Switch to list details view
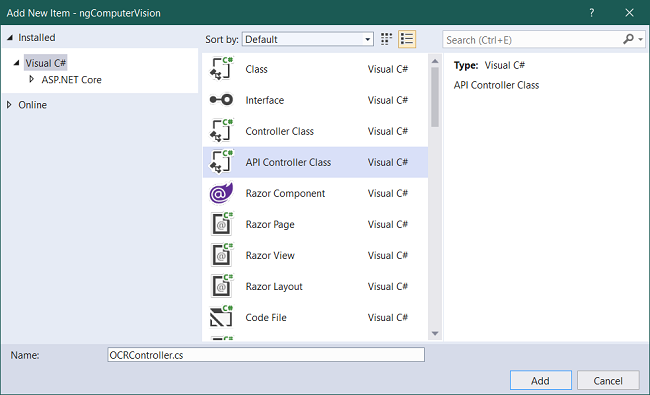Image resolution: width=650 pixels, height=395 pixels. pos(407,39)
